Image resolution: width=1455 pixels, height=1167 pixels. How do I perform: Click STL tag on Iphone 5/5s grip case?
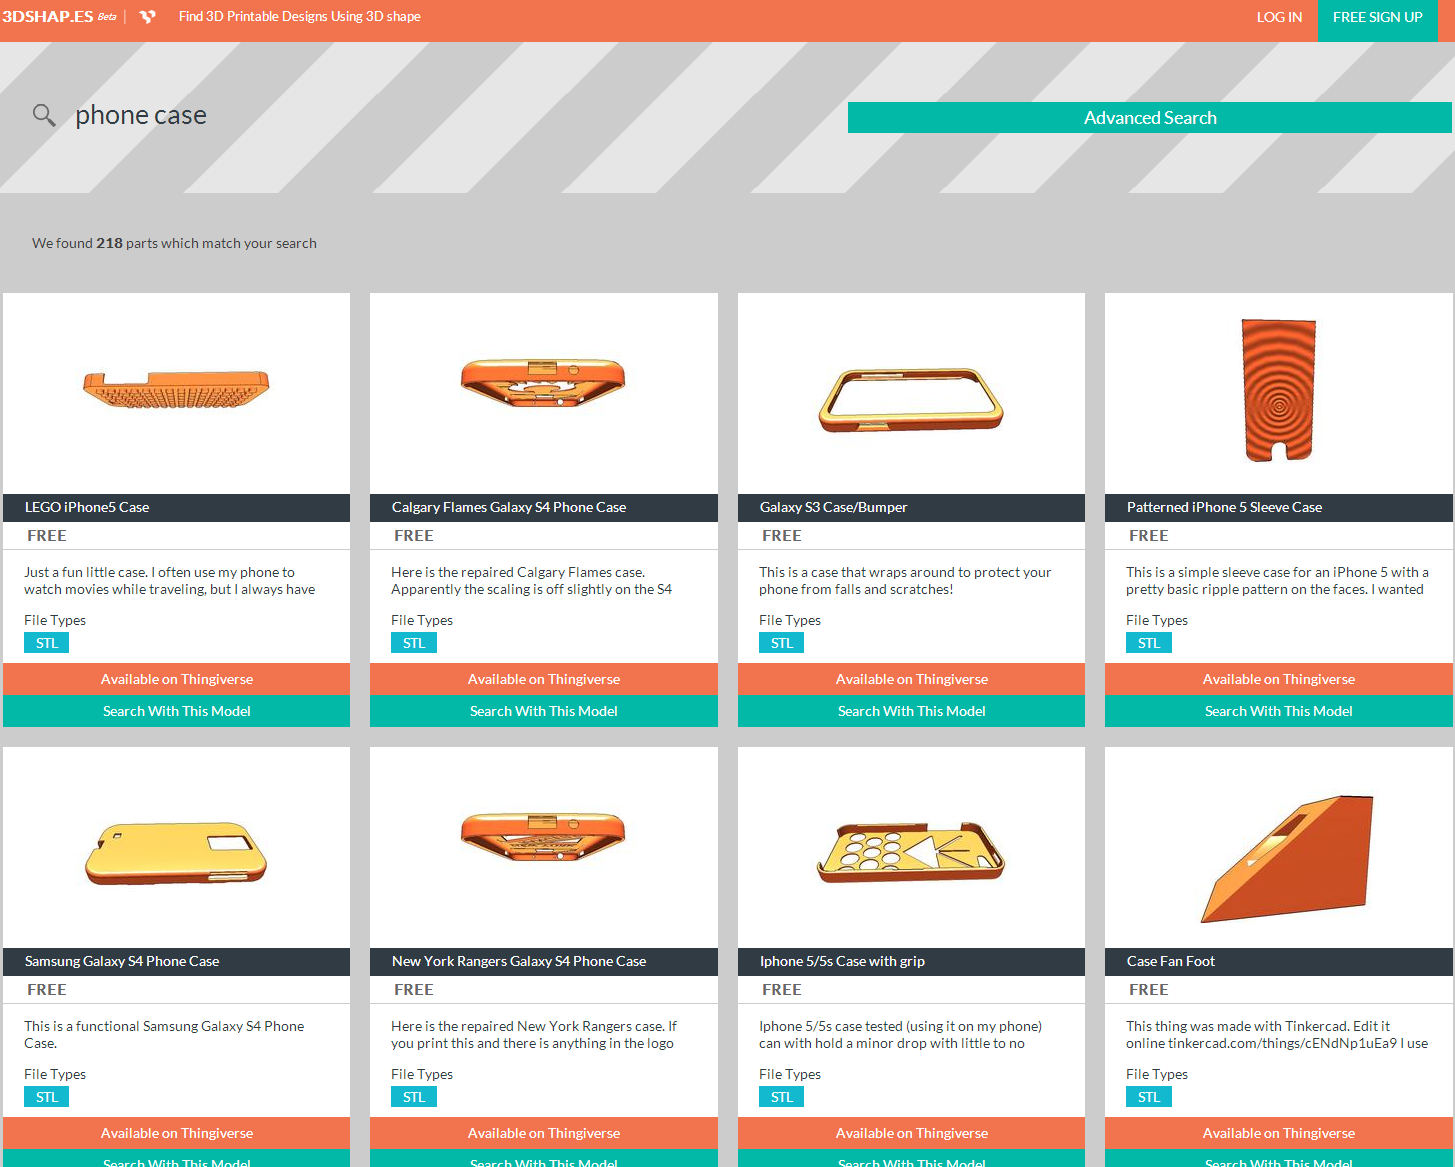point(782,1097)
